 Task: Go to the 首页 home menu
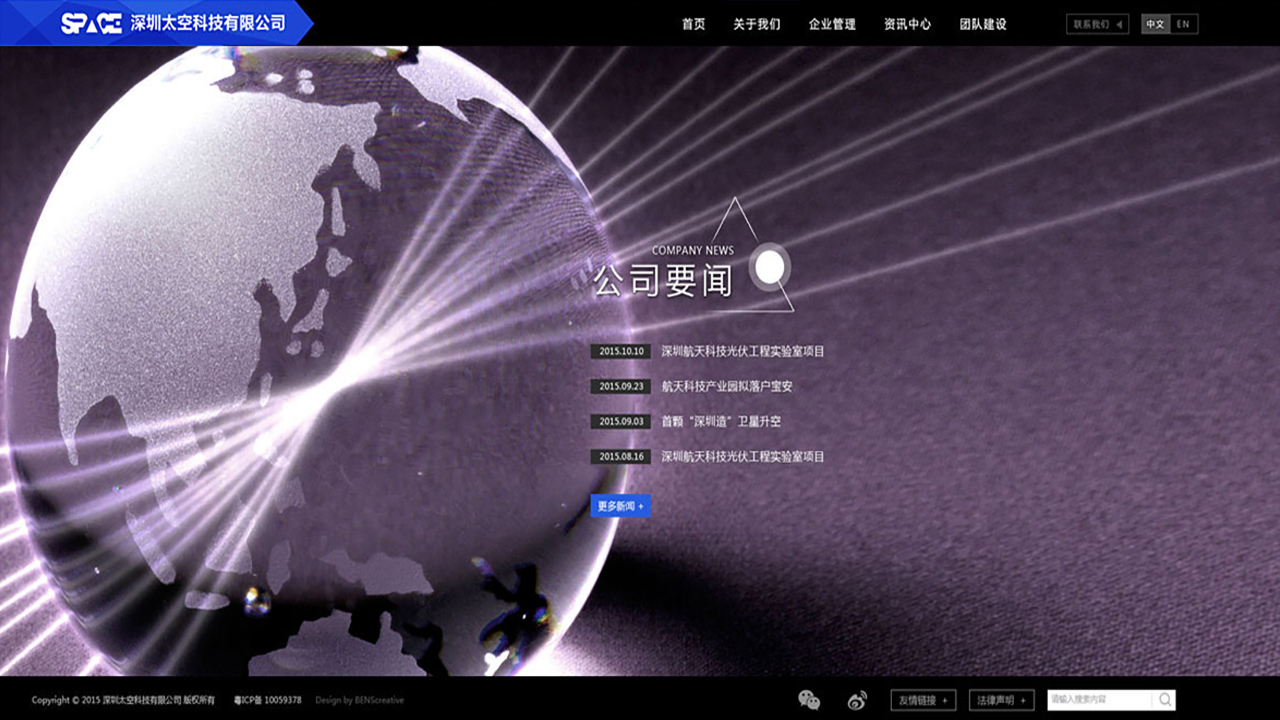[x=693, y=24]
